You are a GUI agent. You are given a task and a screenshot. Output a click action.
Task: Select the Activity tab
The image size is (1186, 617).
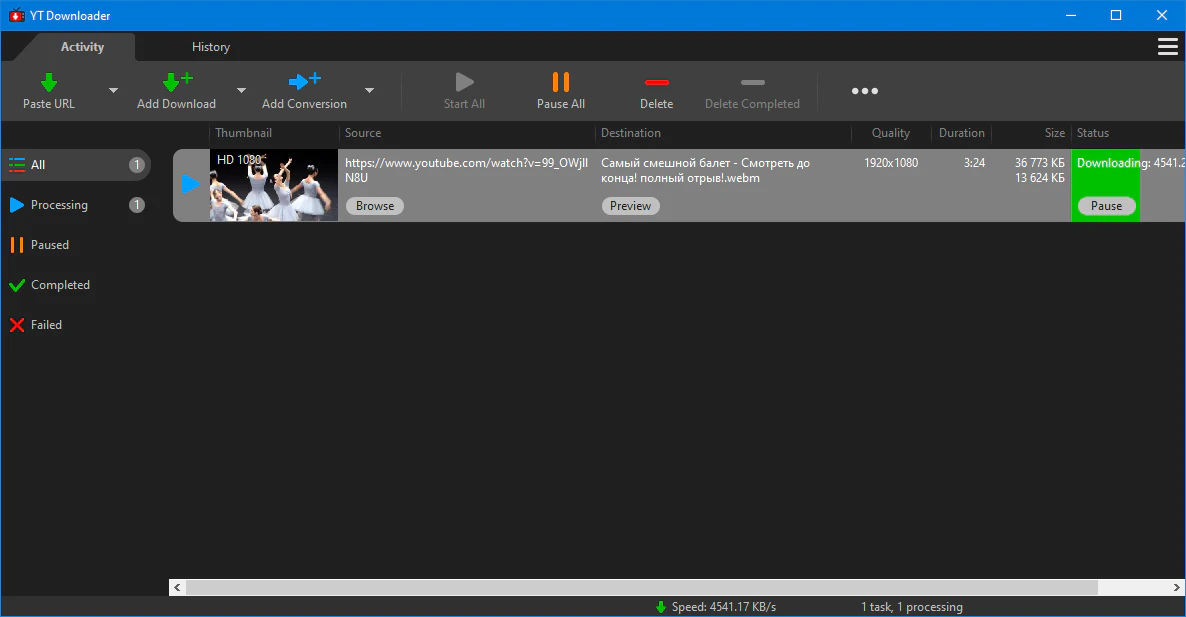pos(82,47)
